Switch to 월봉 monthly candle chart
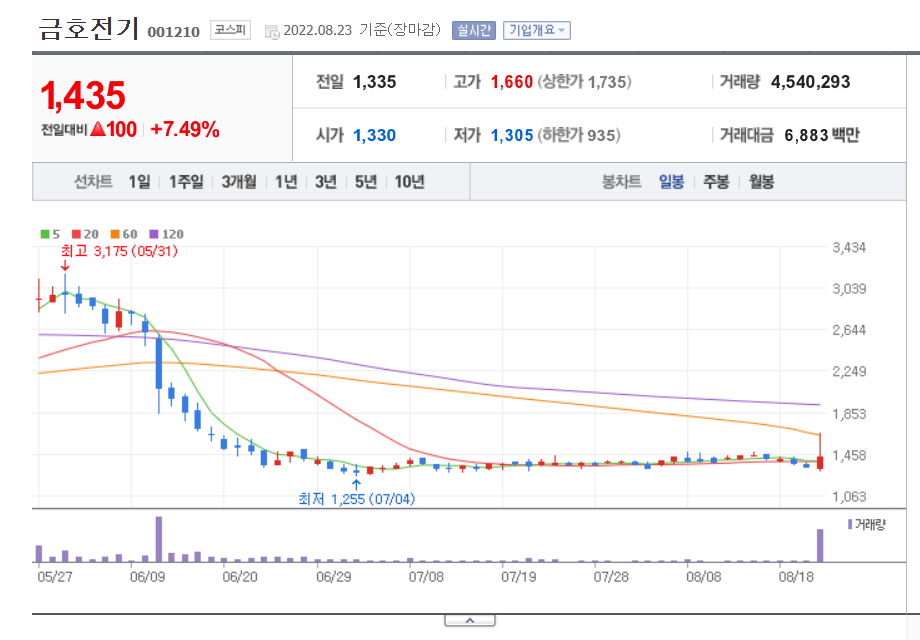The image size is (920, 640). point(761,182)
